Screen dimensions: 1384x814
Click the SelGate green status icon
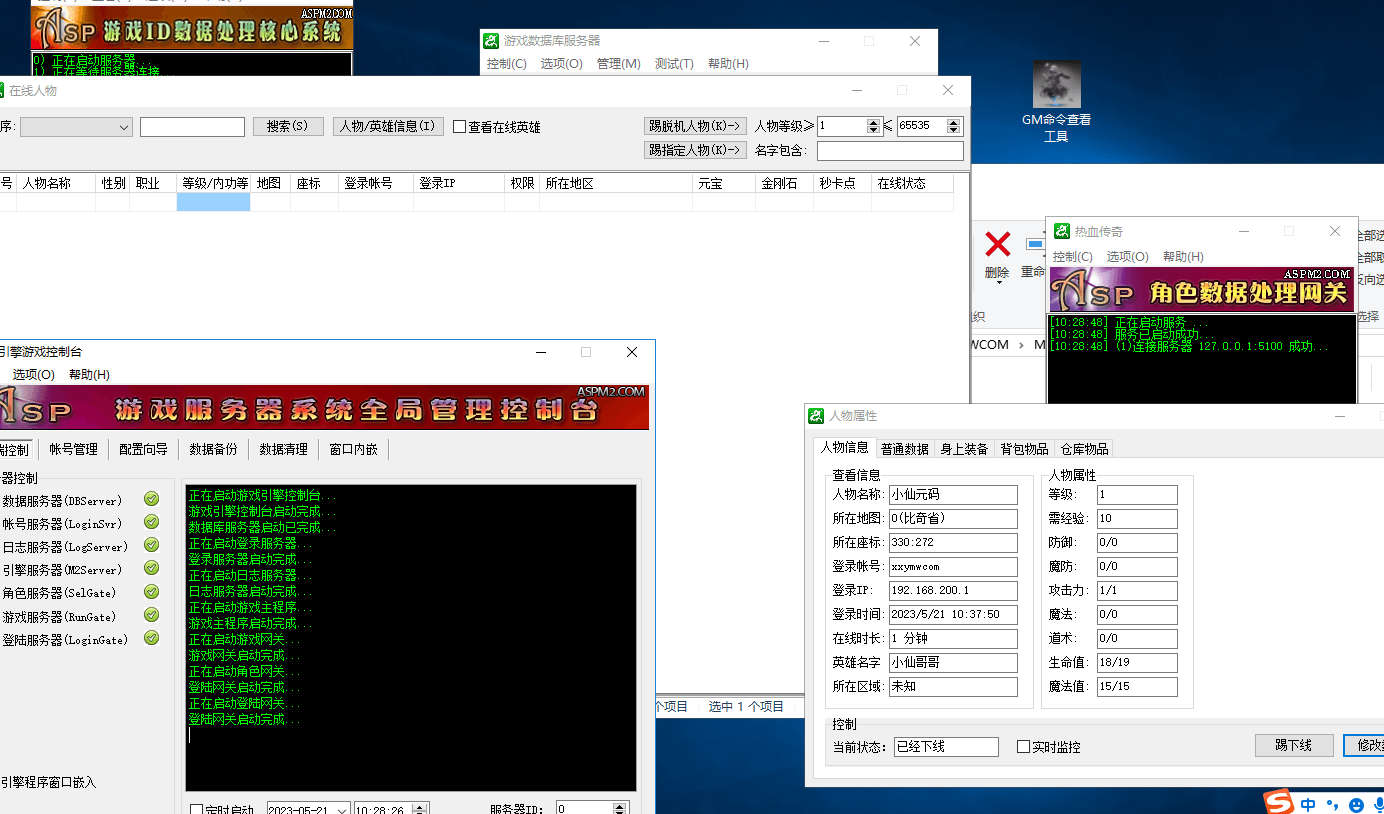coord(151,592)
